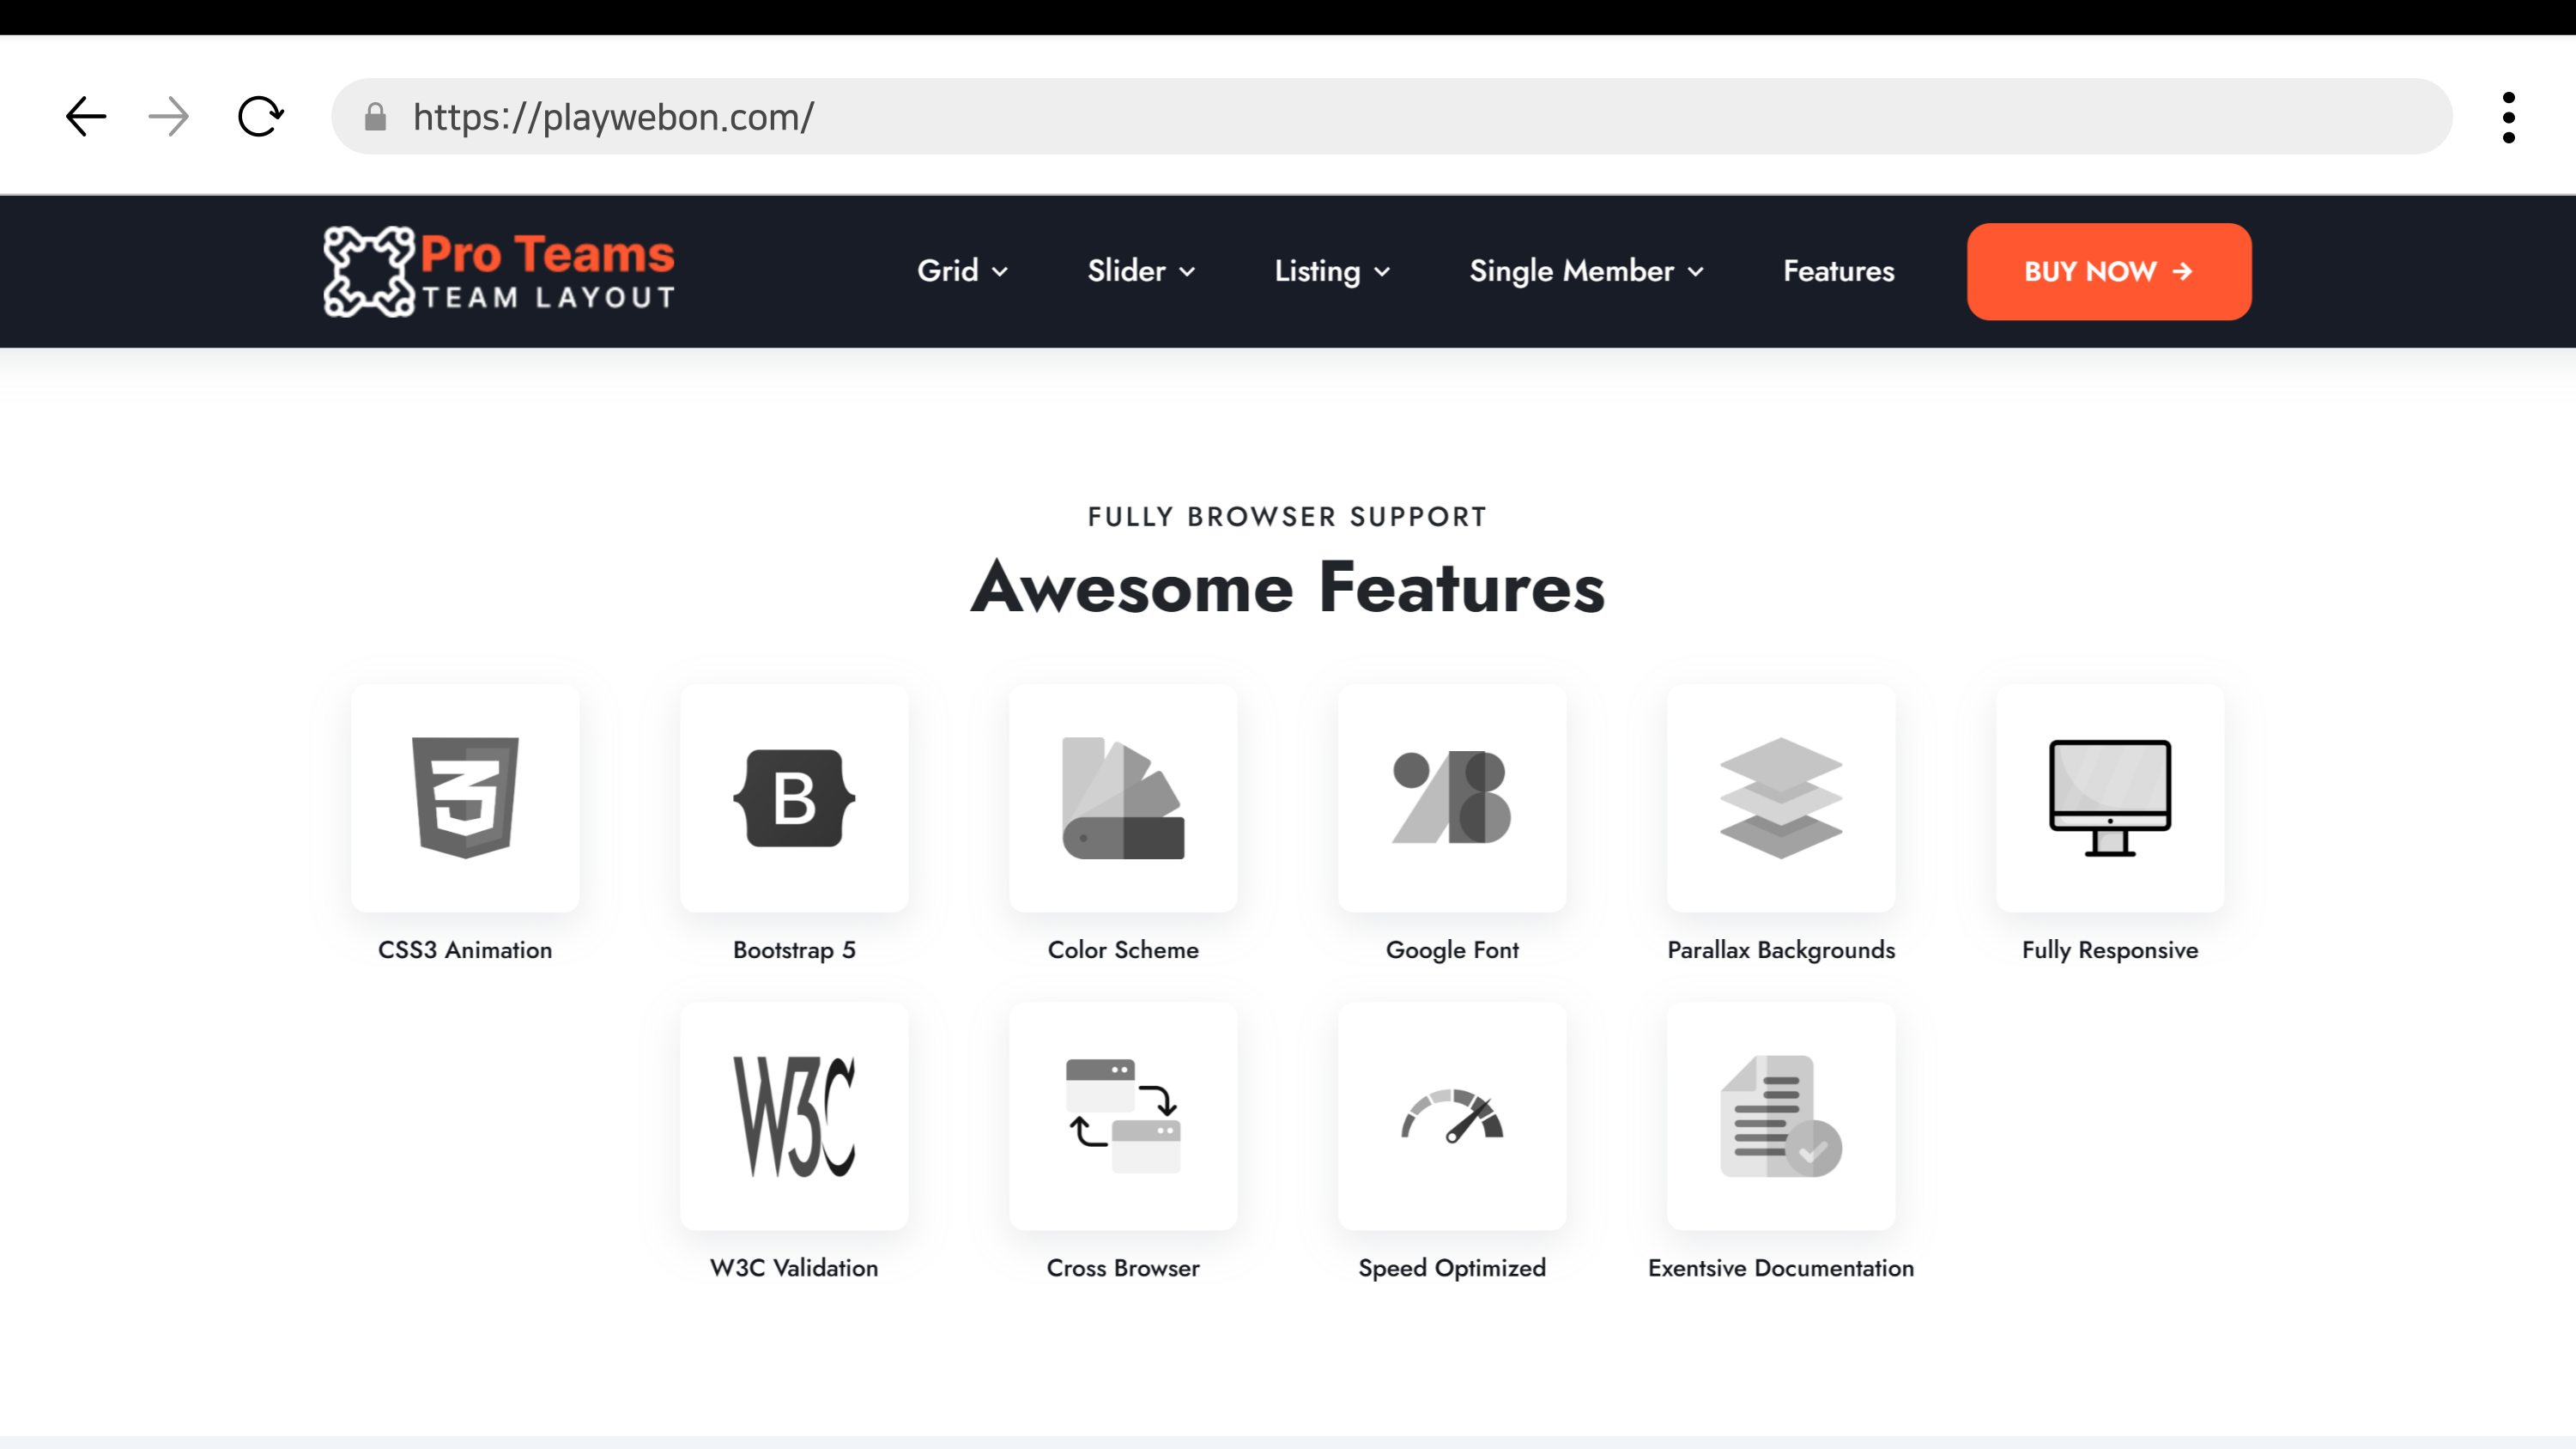The image size is (2576, 1449).
Task: Go to Features in navigation bar
Action: (x=1838, y=271)
